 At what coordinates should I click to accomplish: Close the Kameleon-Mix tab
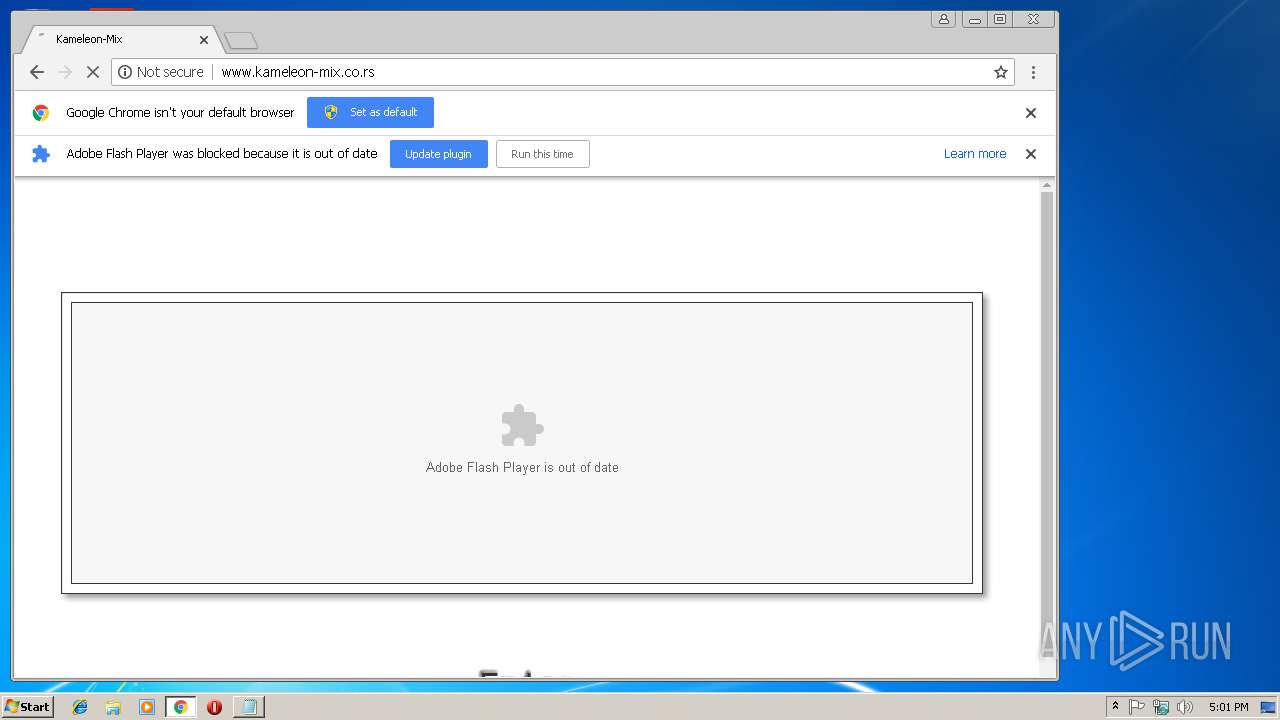(x=204, y=40)
